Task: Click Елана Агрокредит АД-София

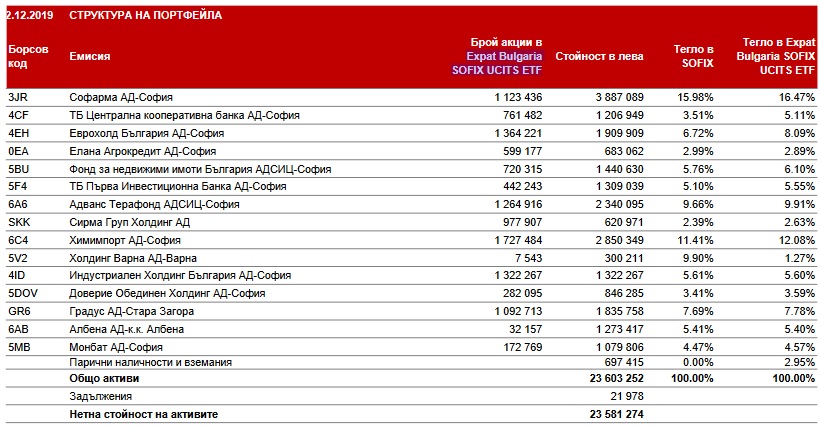Action: point(142,151)
